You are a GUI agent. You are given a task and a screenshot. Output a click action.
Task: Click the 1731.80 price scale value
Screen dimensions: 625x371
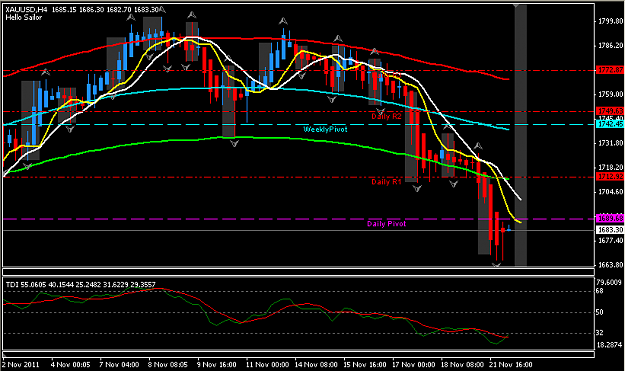611,143
